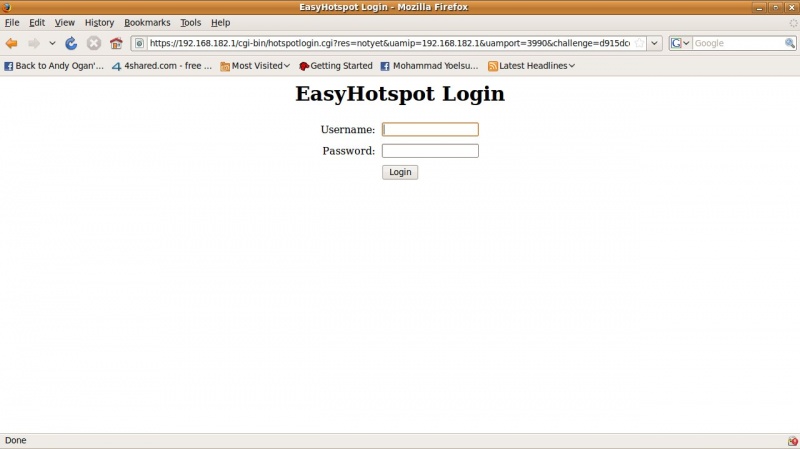This screenshot has width=800, height=449.
Task: Close the Firefox window
Action: (791, 7)
